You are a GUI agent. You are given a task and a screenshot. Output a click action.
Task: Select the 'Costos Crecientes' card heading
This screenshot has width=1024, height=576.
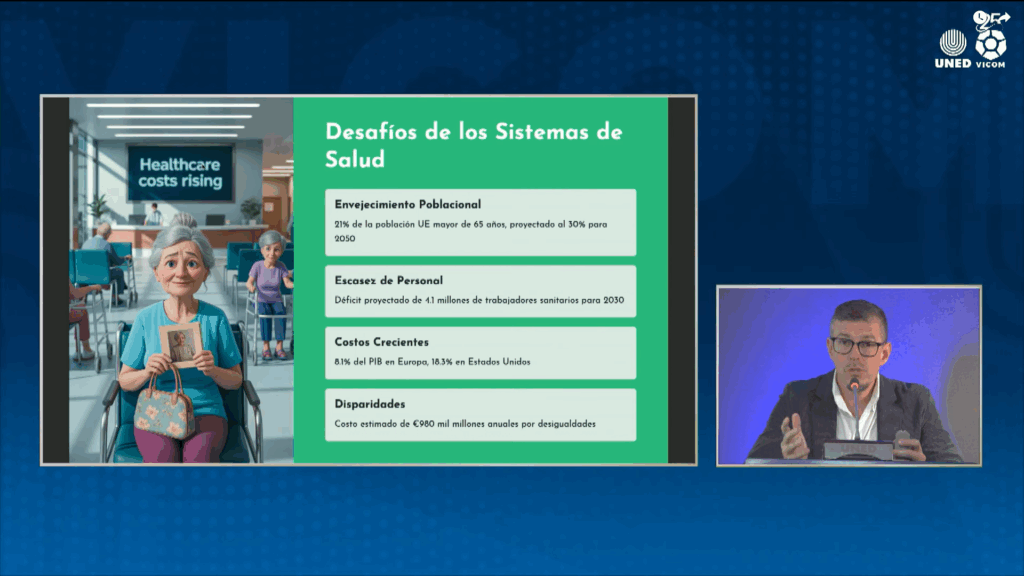tap(383, 342)
